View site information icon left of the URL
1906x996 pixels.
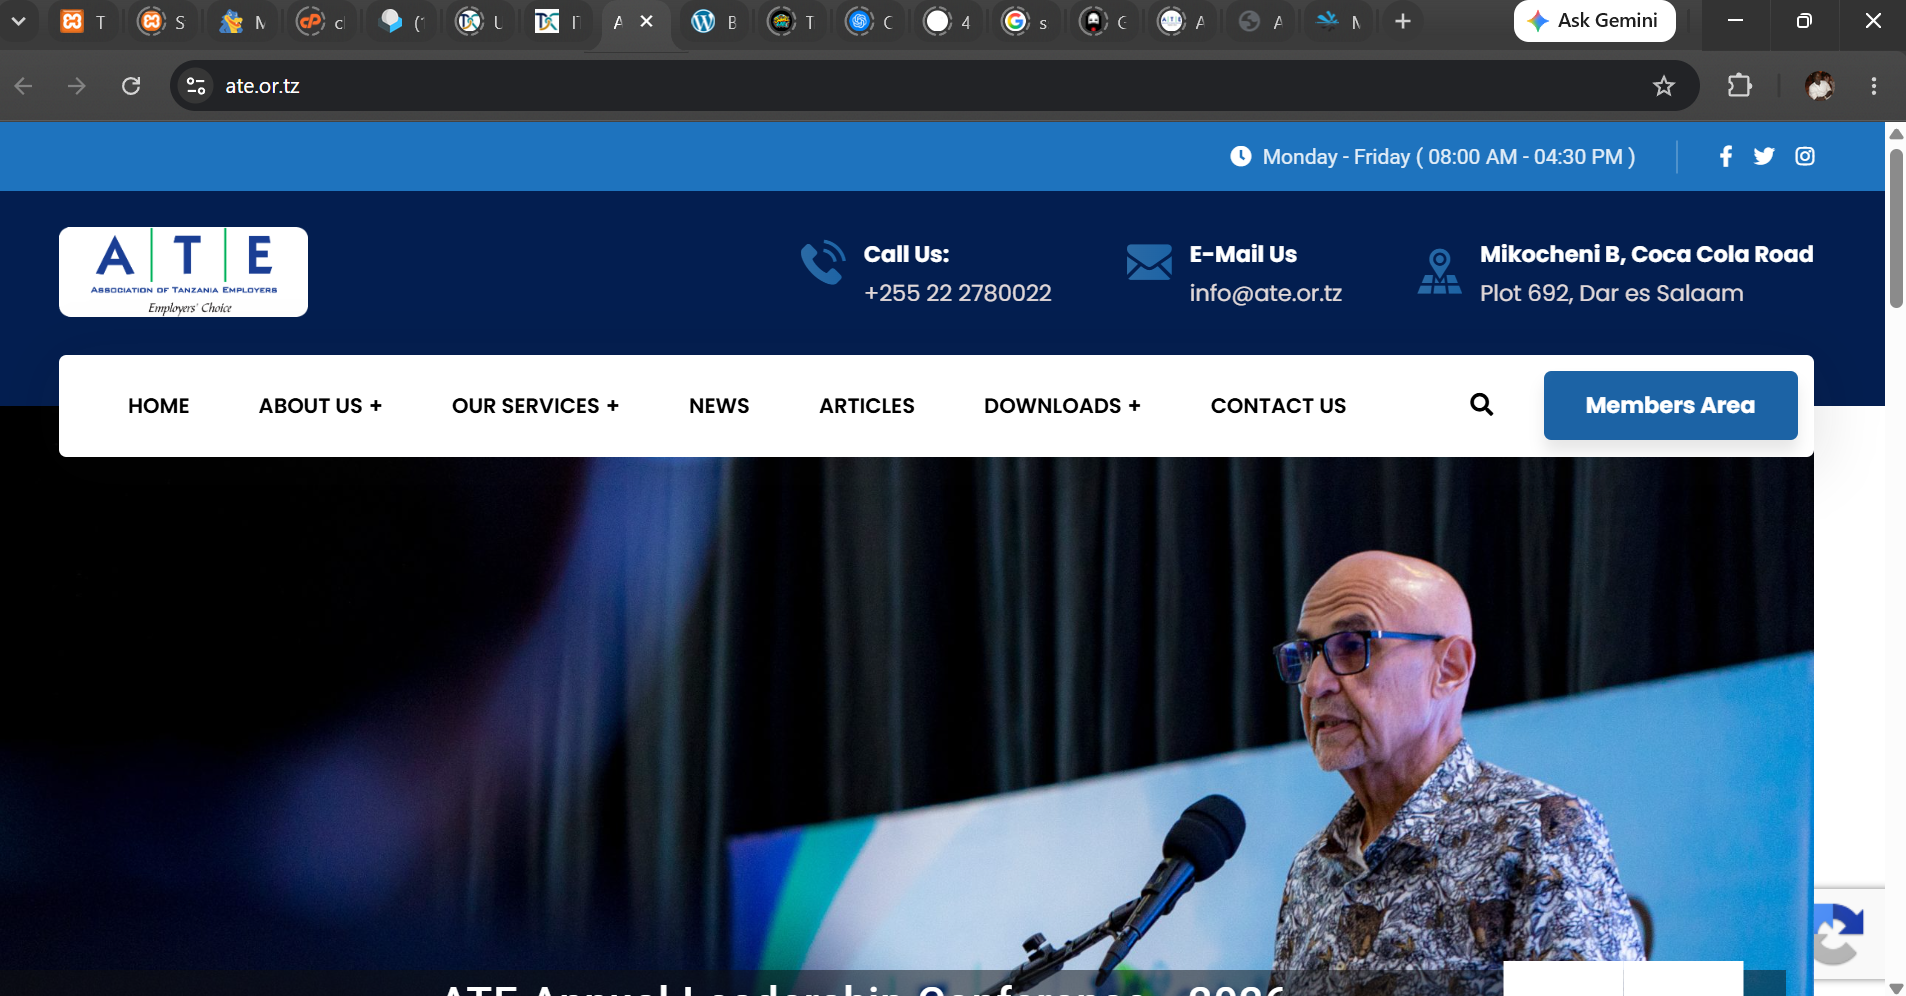pos(196,86)
